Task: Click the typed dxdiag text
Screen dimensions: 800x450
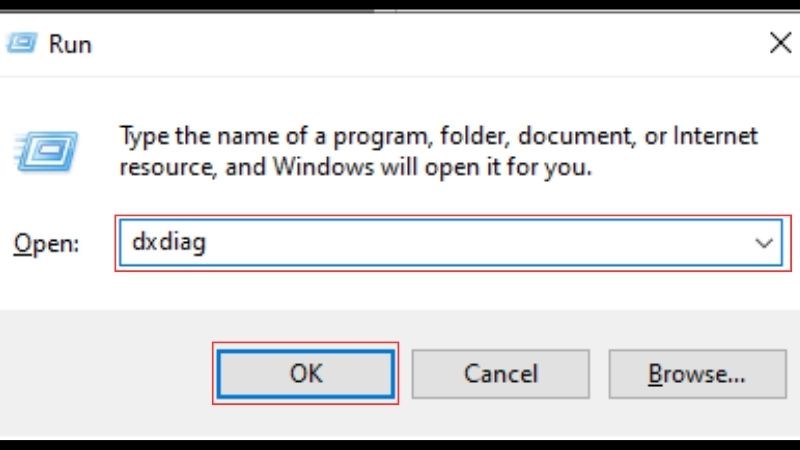Action: [168, 242]
